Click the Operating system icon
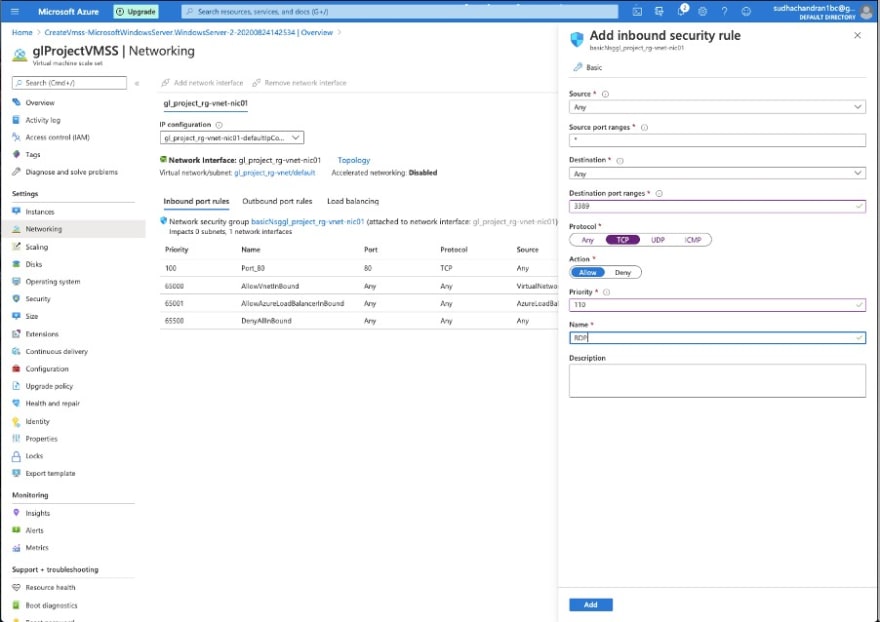 pos(16,281)
